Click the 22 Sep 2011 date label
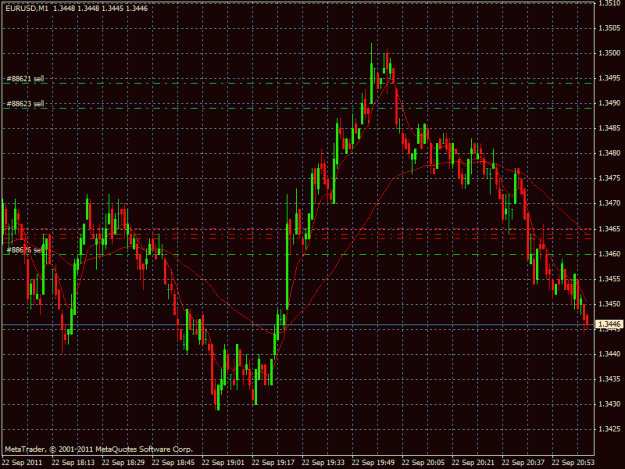This screenshot has height=469, width=625. [x=22, y=463]
